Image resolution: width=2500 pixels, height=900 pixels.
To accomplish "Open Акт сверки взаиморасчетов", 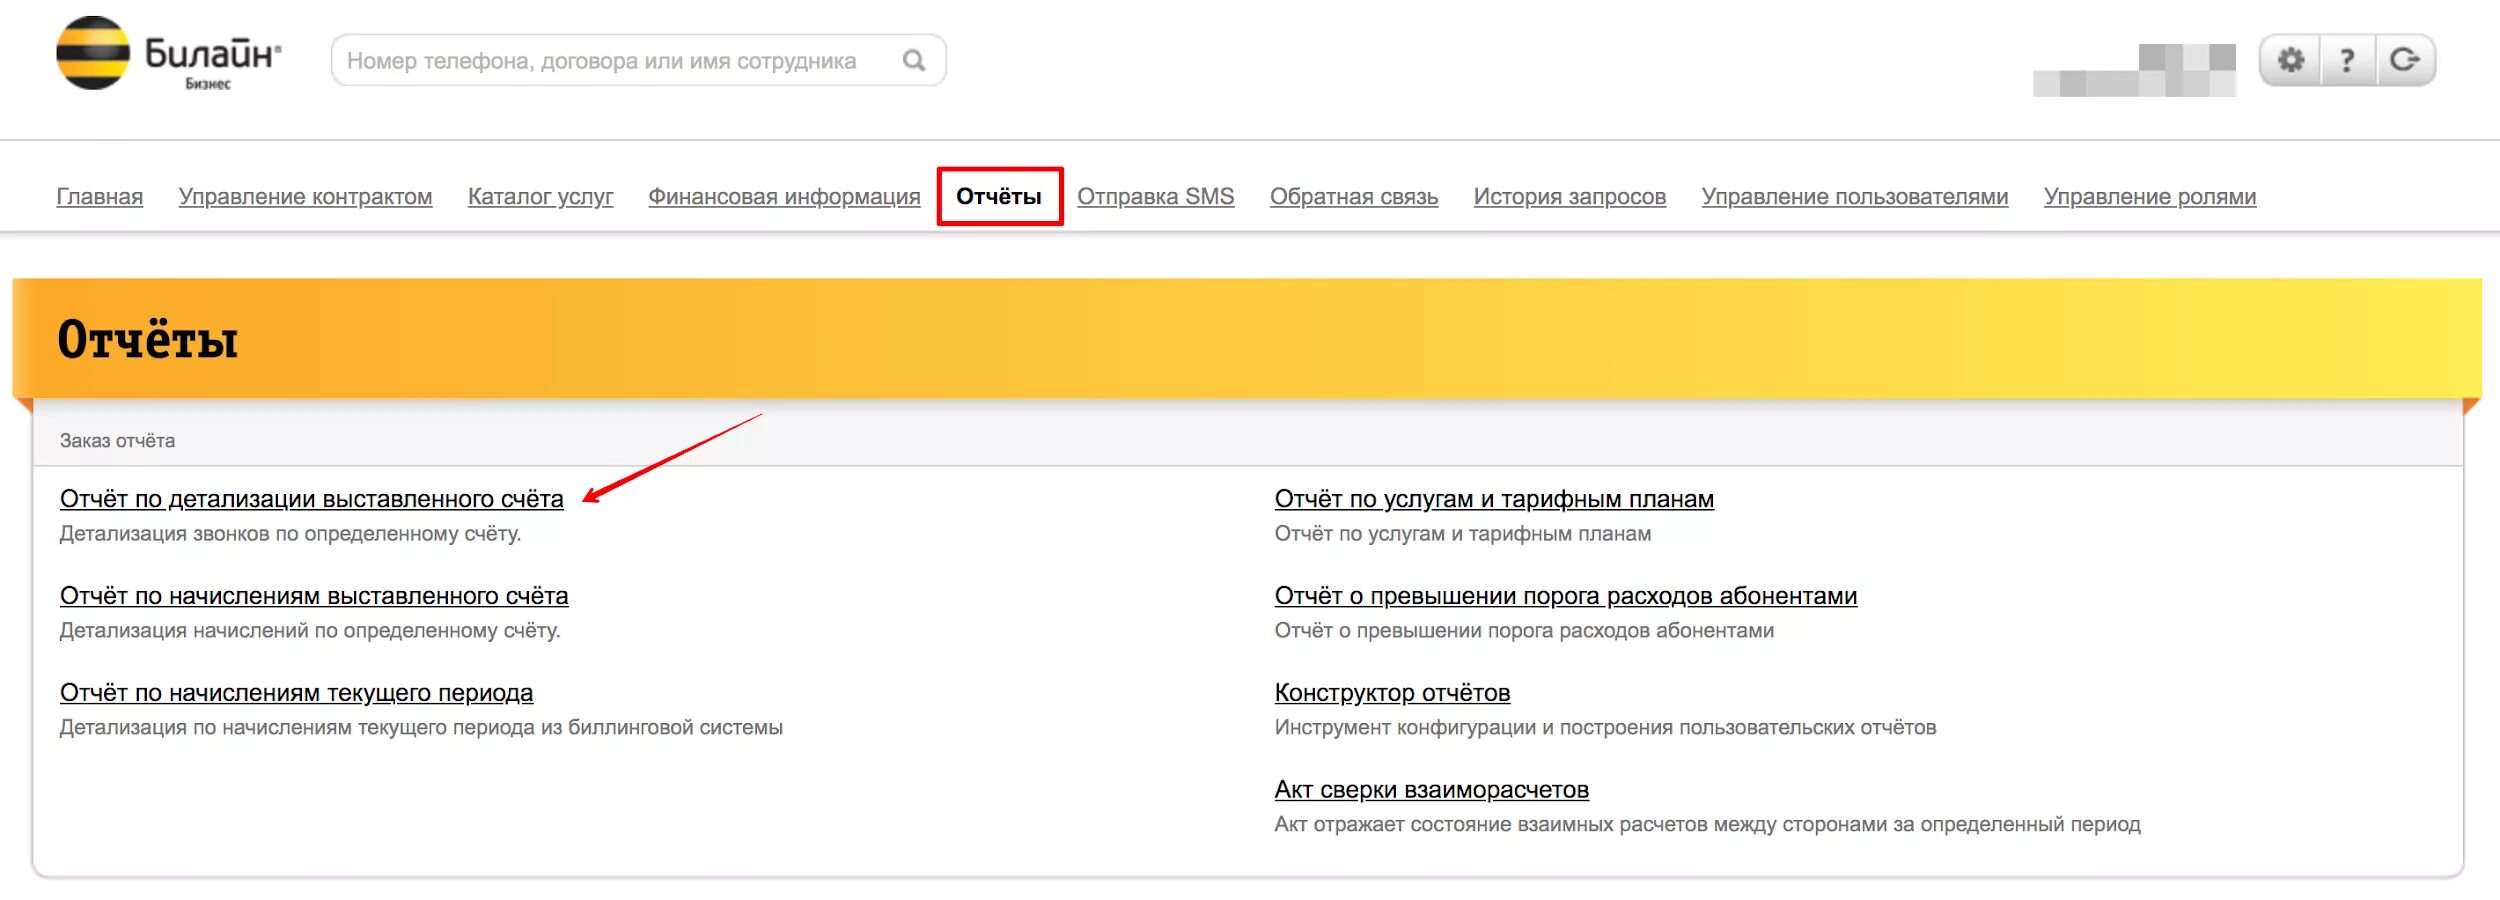I will coord(1431,790).
